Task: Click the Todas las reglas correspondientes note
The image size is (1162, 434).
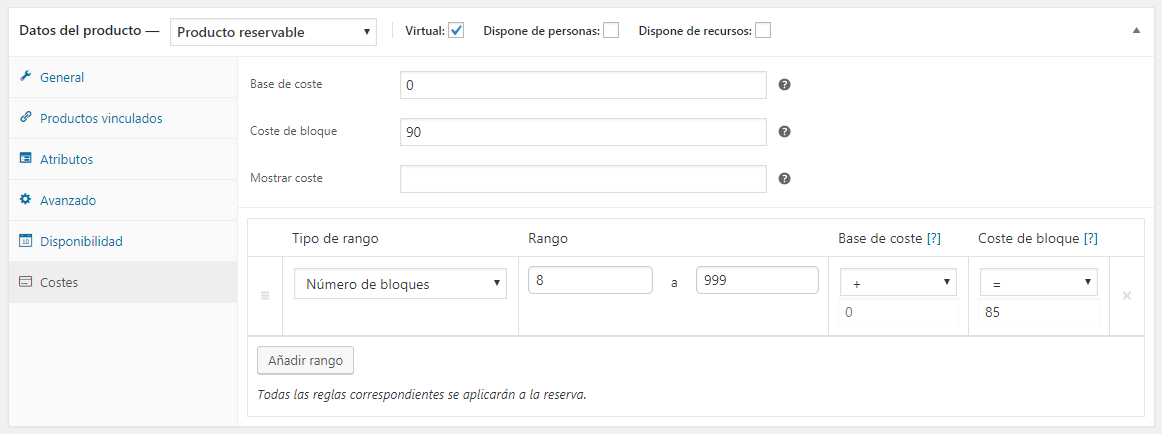Action: (422, 394)
